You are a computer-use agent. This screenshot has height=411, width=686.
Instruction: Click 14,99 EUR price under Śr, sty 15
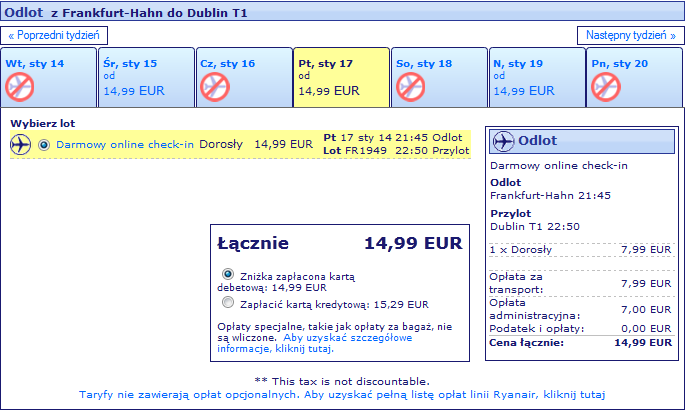click(x=134, y=91)
